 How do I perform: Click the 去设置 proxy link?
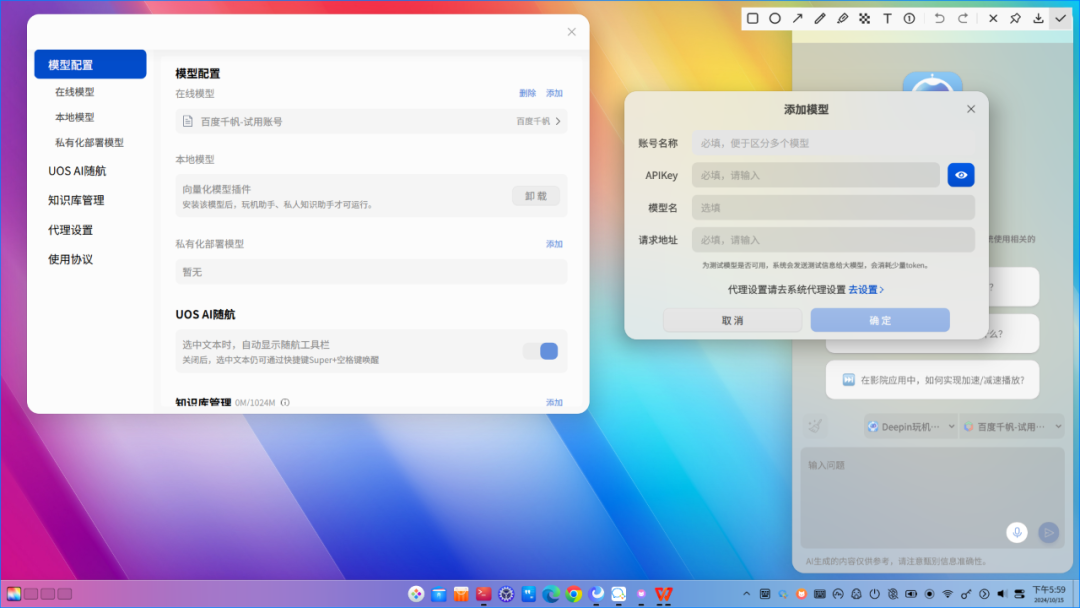[866, 290]
